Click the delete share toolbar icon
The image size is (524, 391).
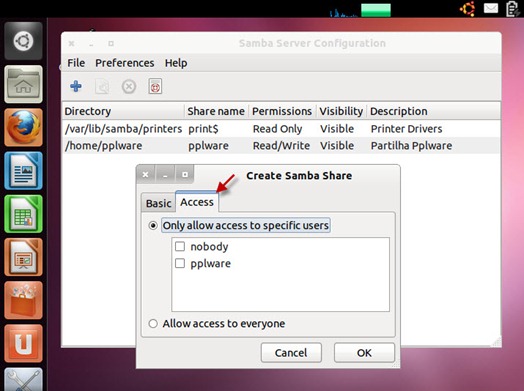[x=129, y=87]
